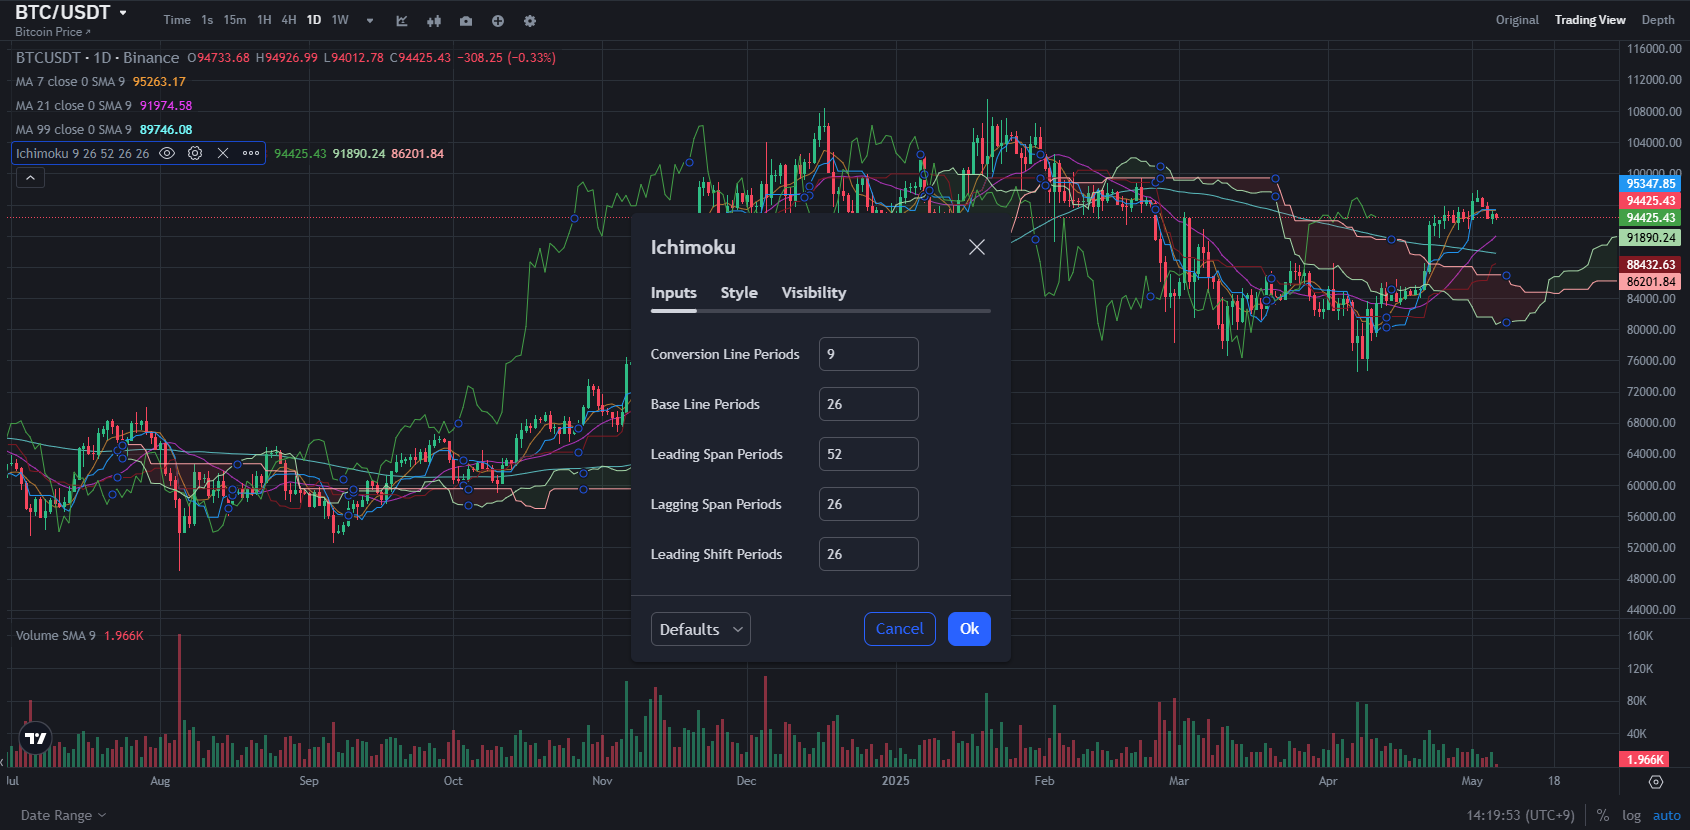Screen dimensions: 1690x830
Task: Open Ichimoku indicator settings gear
Action: click(x=195, y=153)
